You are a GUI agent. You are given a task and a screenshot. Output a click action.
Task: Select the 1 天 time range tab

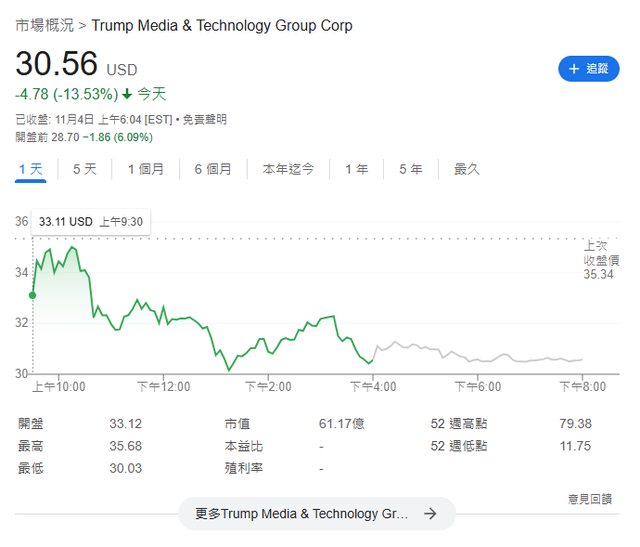(31, 169)
